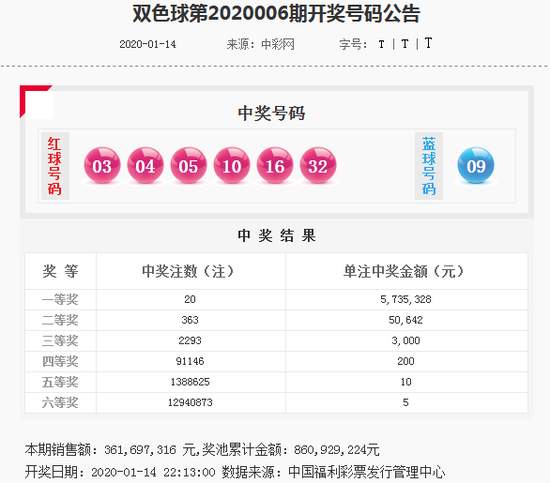This screenshot has width=550, height=483.
Task: Click the 中奖注数 column header
Action: [x=188, y=271]
